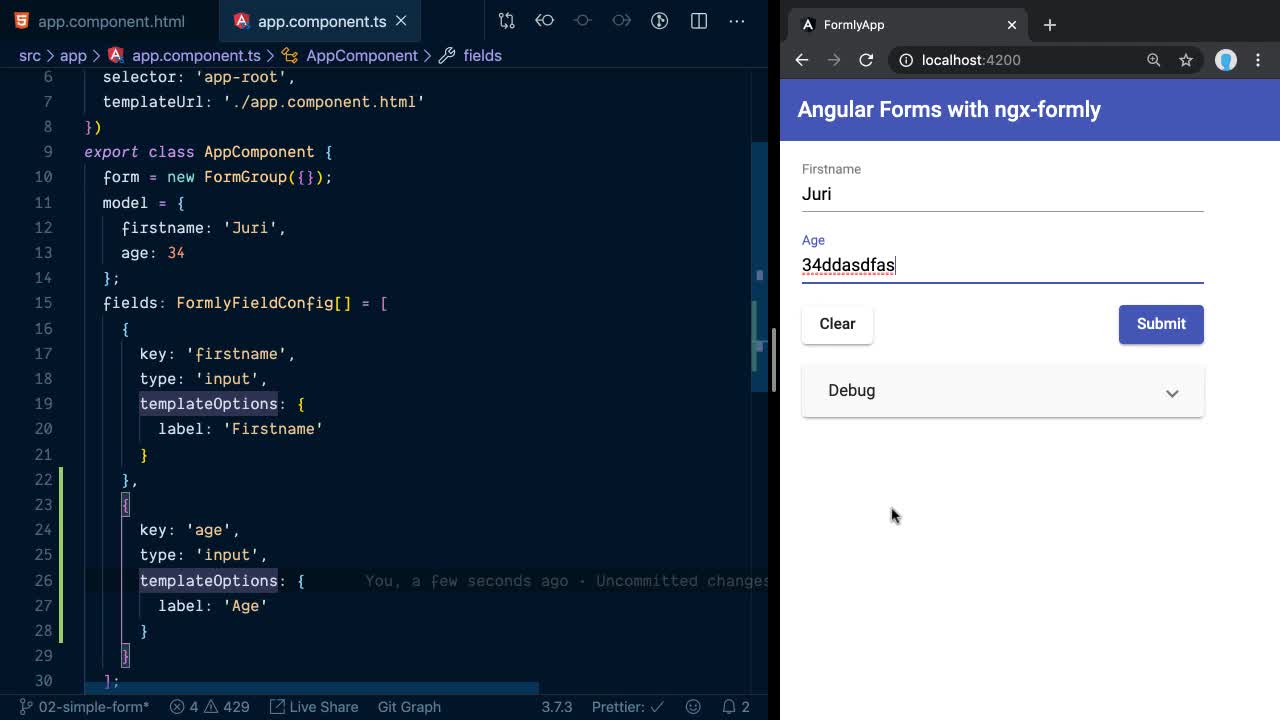1280x720 pixels.
Task: Open changes compare icon in editor toolbar
Action: [x=507, y=21]
